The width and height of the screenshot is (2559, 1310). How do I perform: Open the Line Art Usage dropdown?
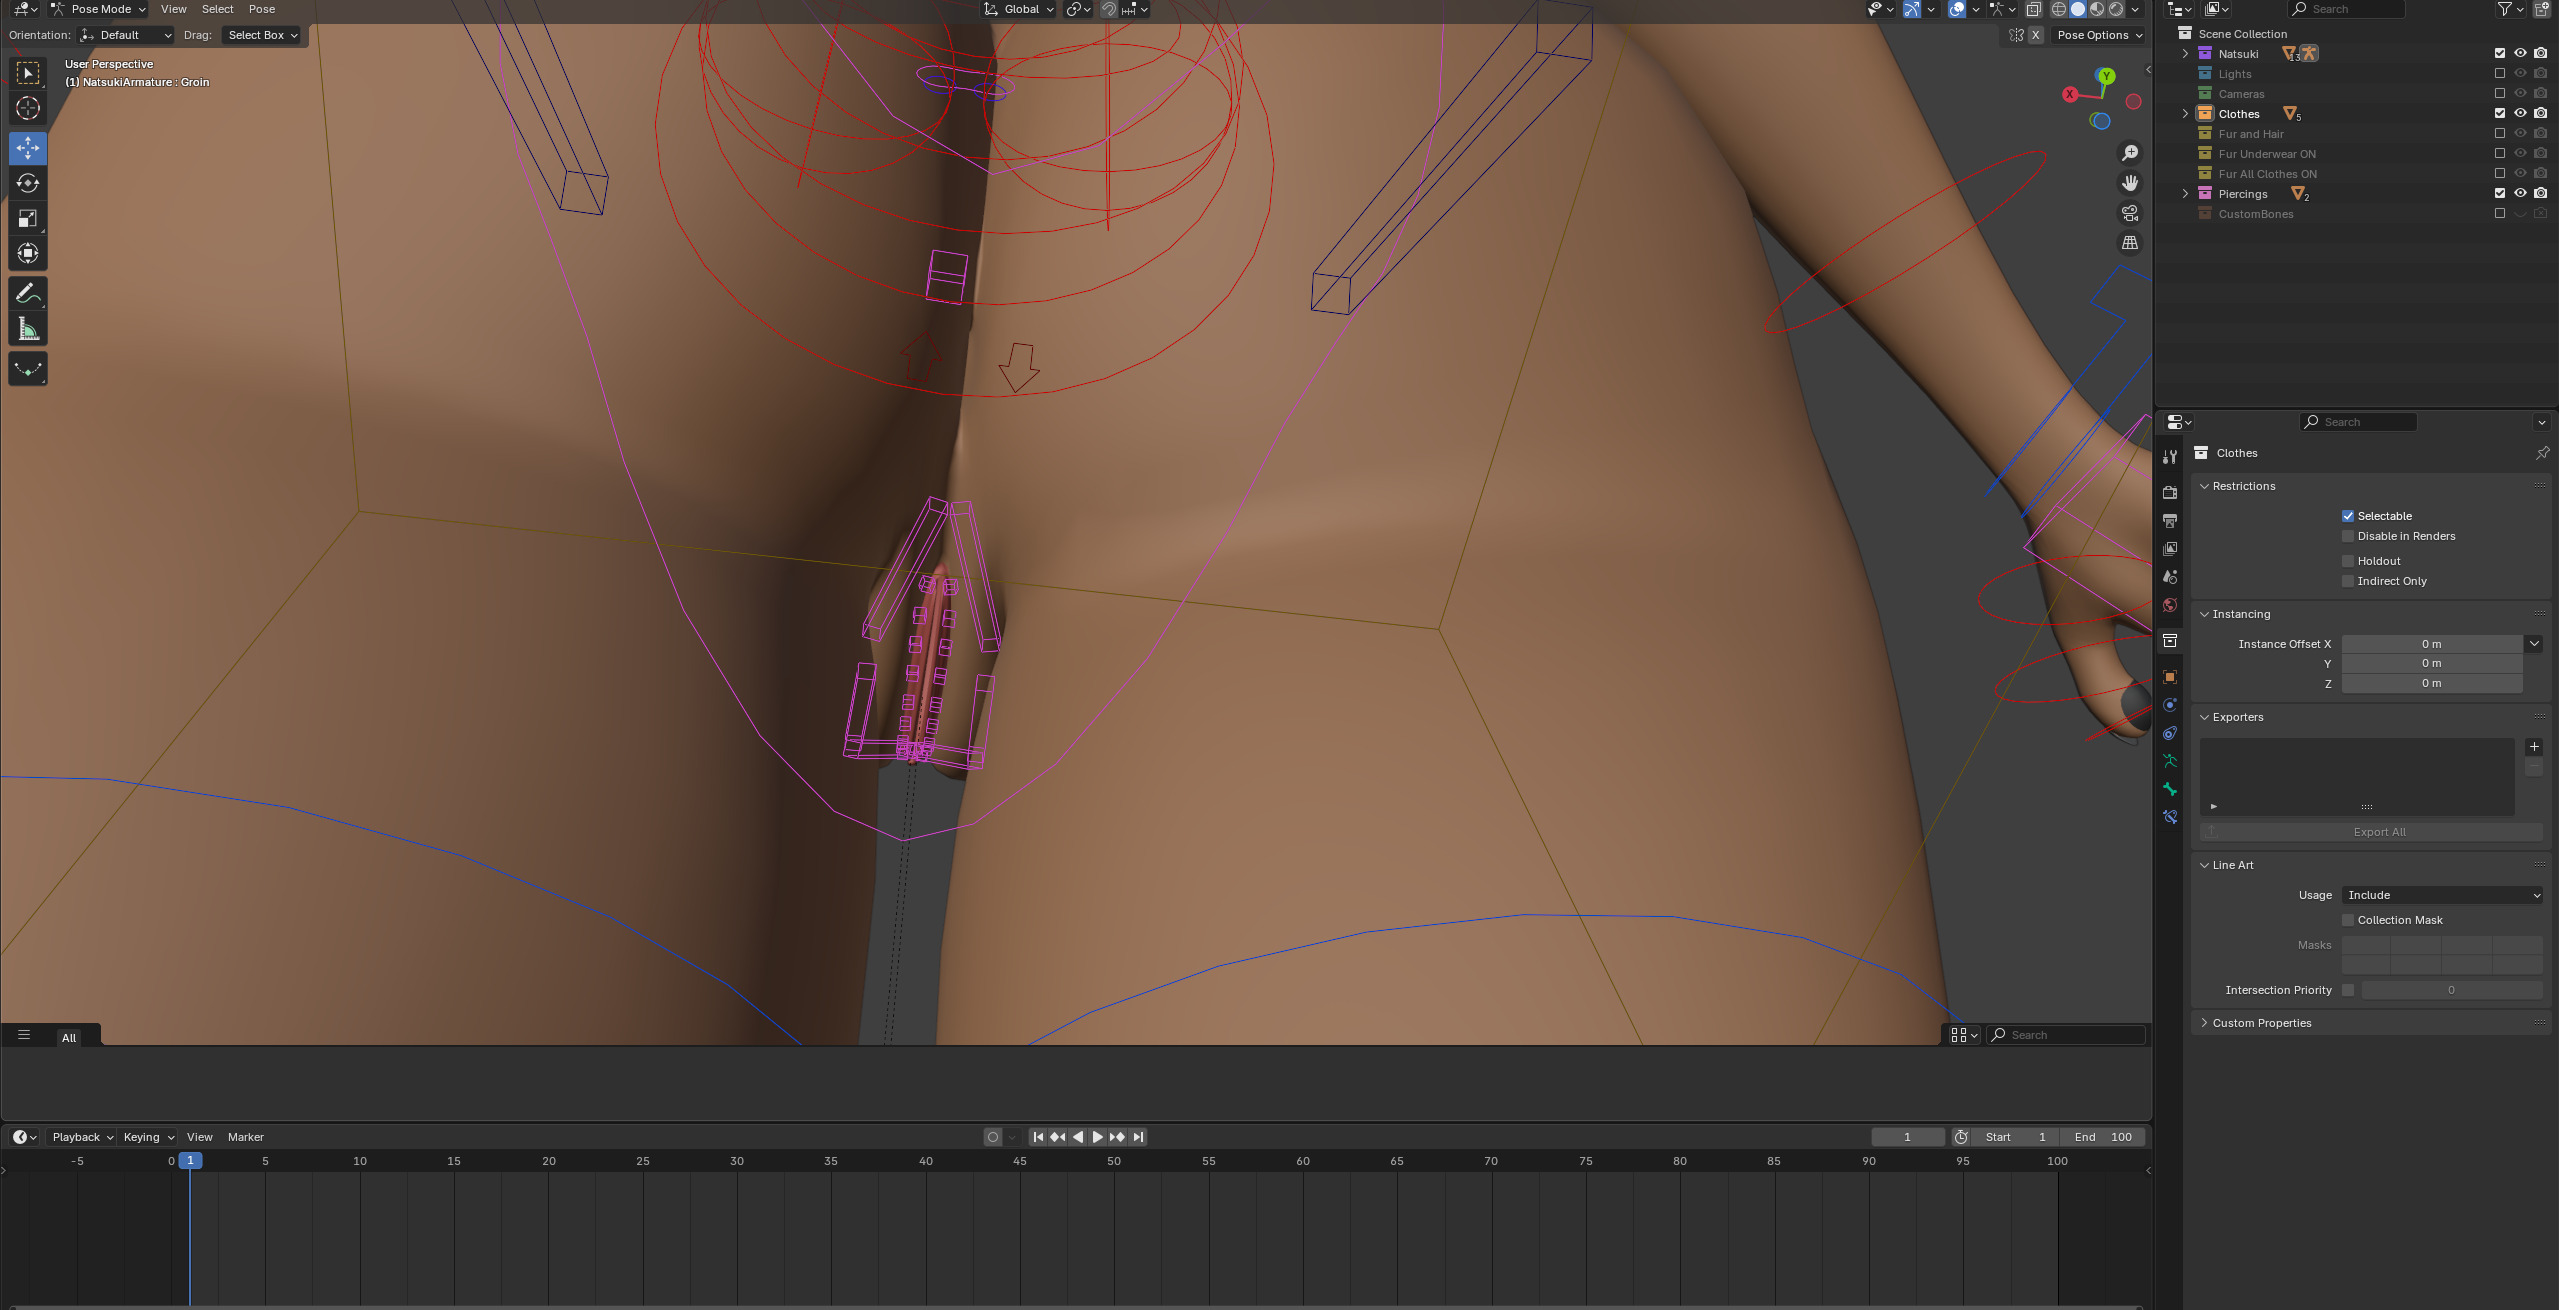tap(2441, 895)
